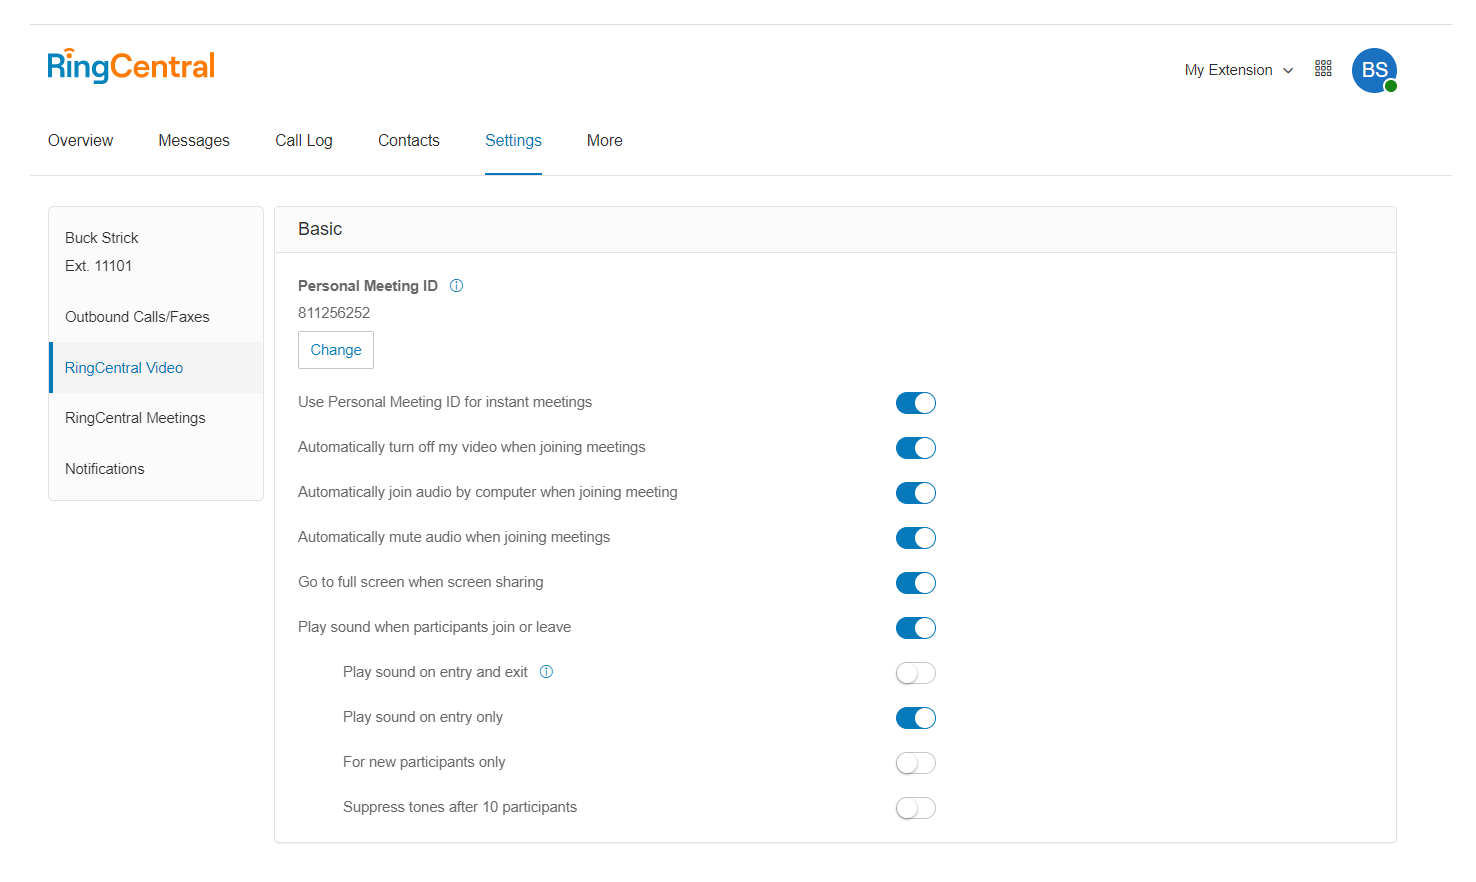Open Notifications in the sidebar

[156, 469]
